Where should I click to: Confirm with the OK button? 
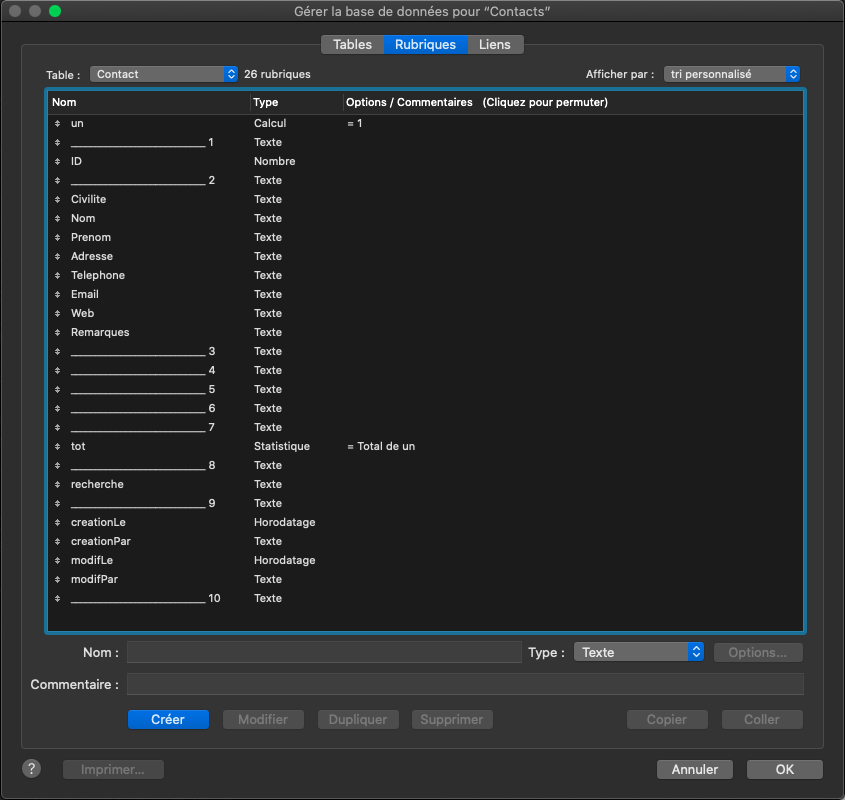pos(784,769)
